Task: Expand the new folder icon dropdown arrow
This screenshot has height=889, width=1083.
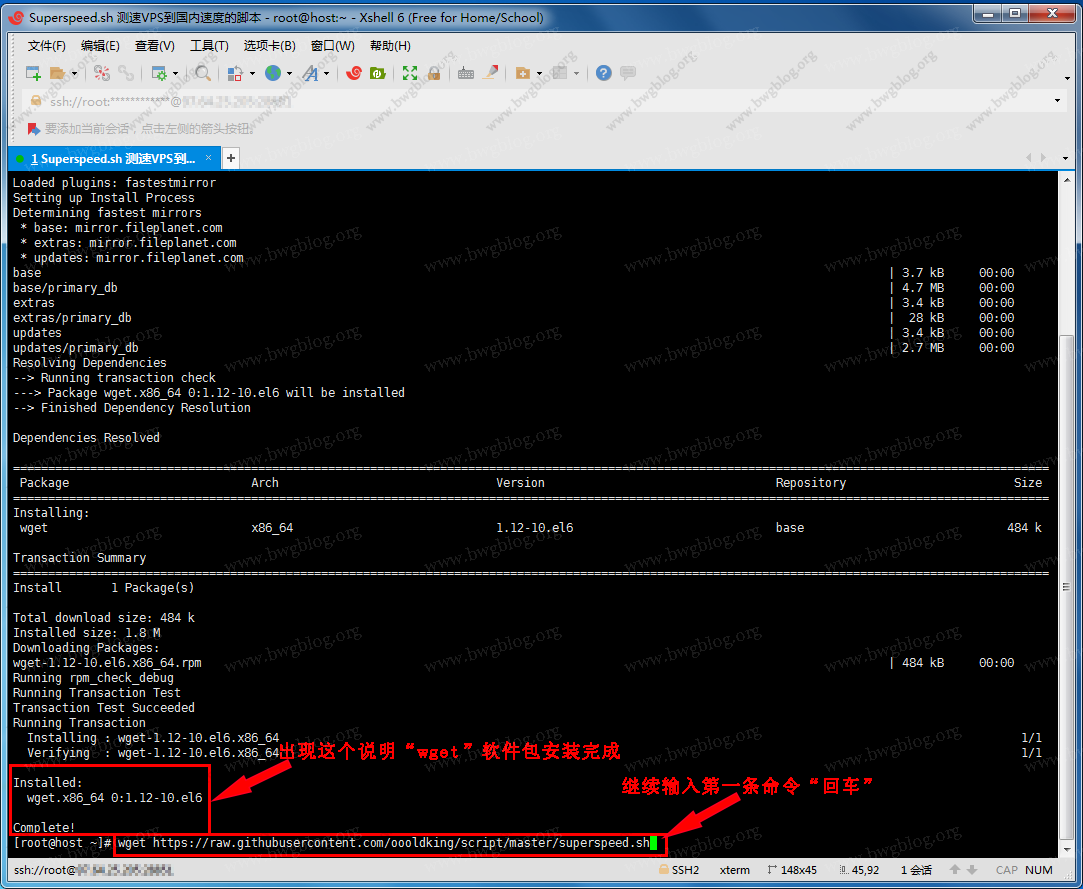Action: [x=539, y=74]
